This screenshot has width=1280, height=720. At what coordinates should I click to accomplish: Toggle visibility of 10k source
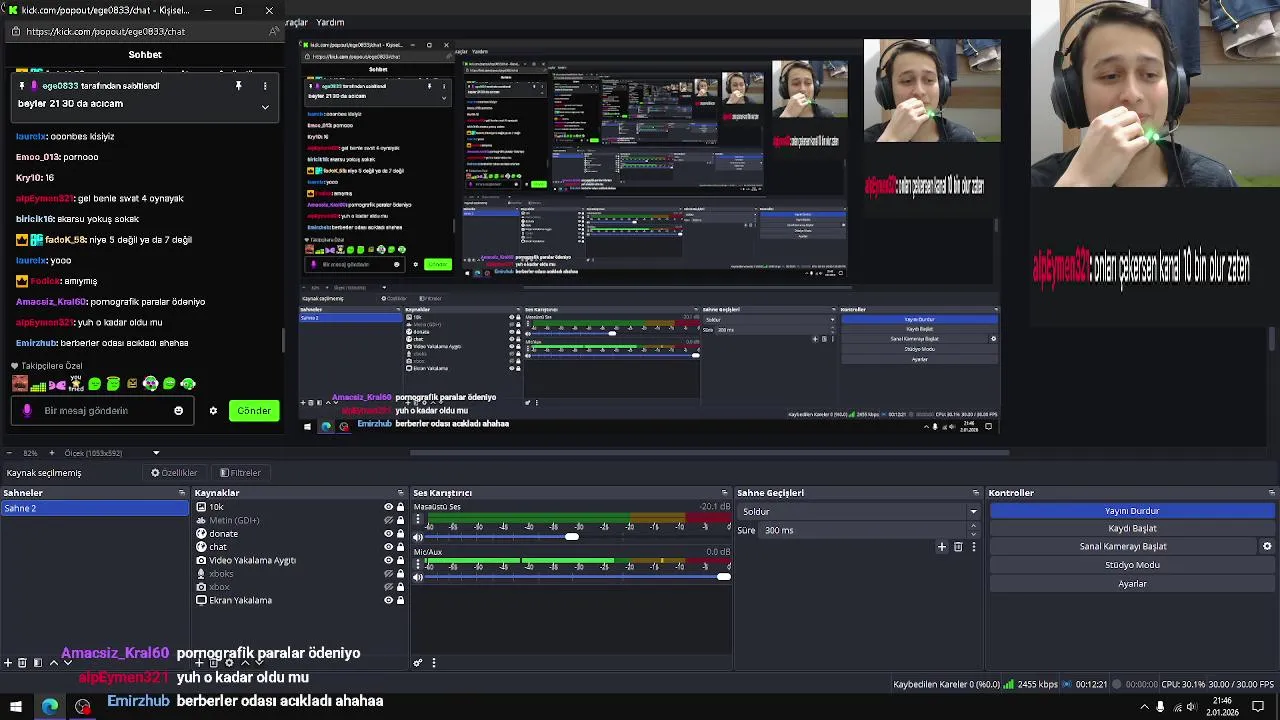click(388, 507)
